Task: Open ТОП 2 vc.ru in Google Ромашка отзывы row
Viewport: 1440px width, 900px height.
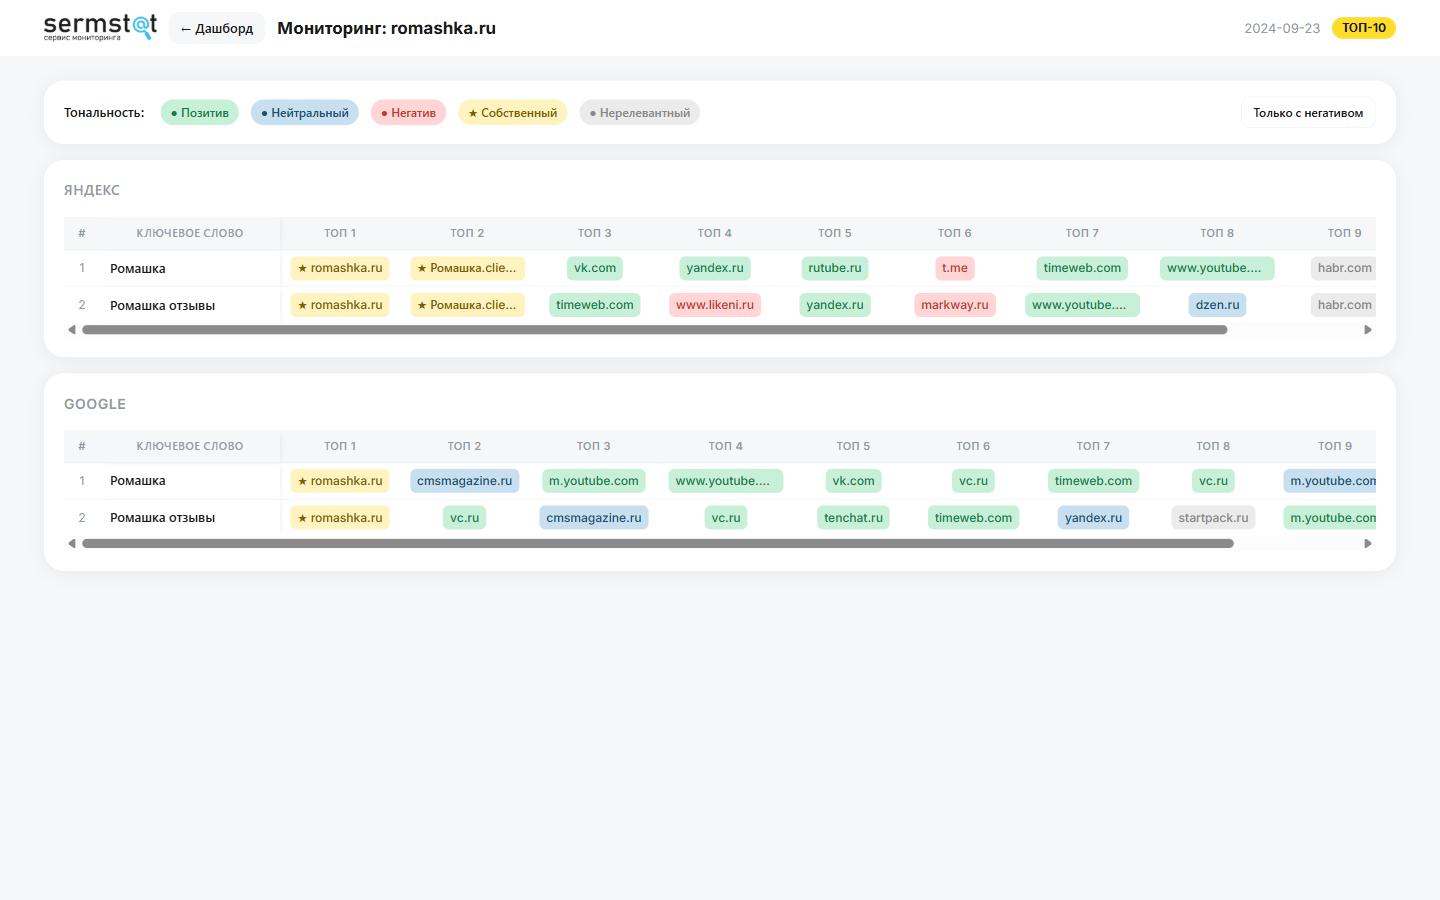Action: point(464,518)
